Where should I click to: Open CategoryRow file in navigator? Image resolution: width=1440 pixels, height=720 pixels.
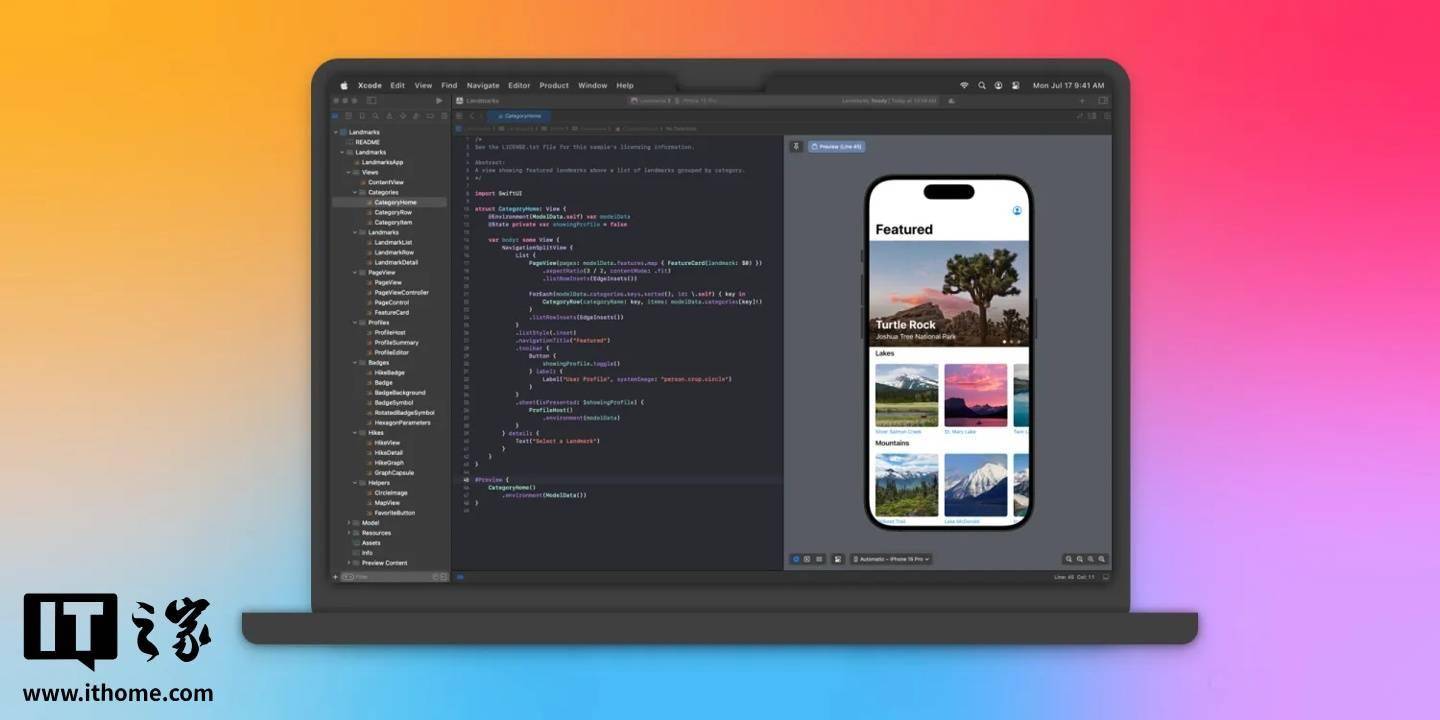393,212
